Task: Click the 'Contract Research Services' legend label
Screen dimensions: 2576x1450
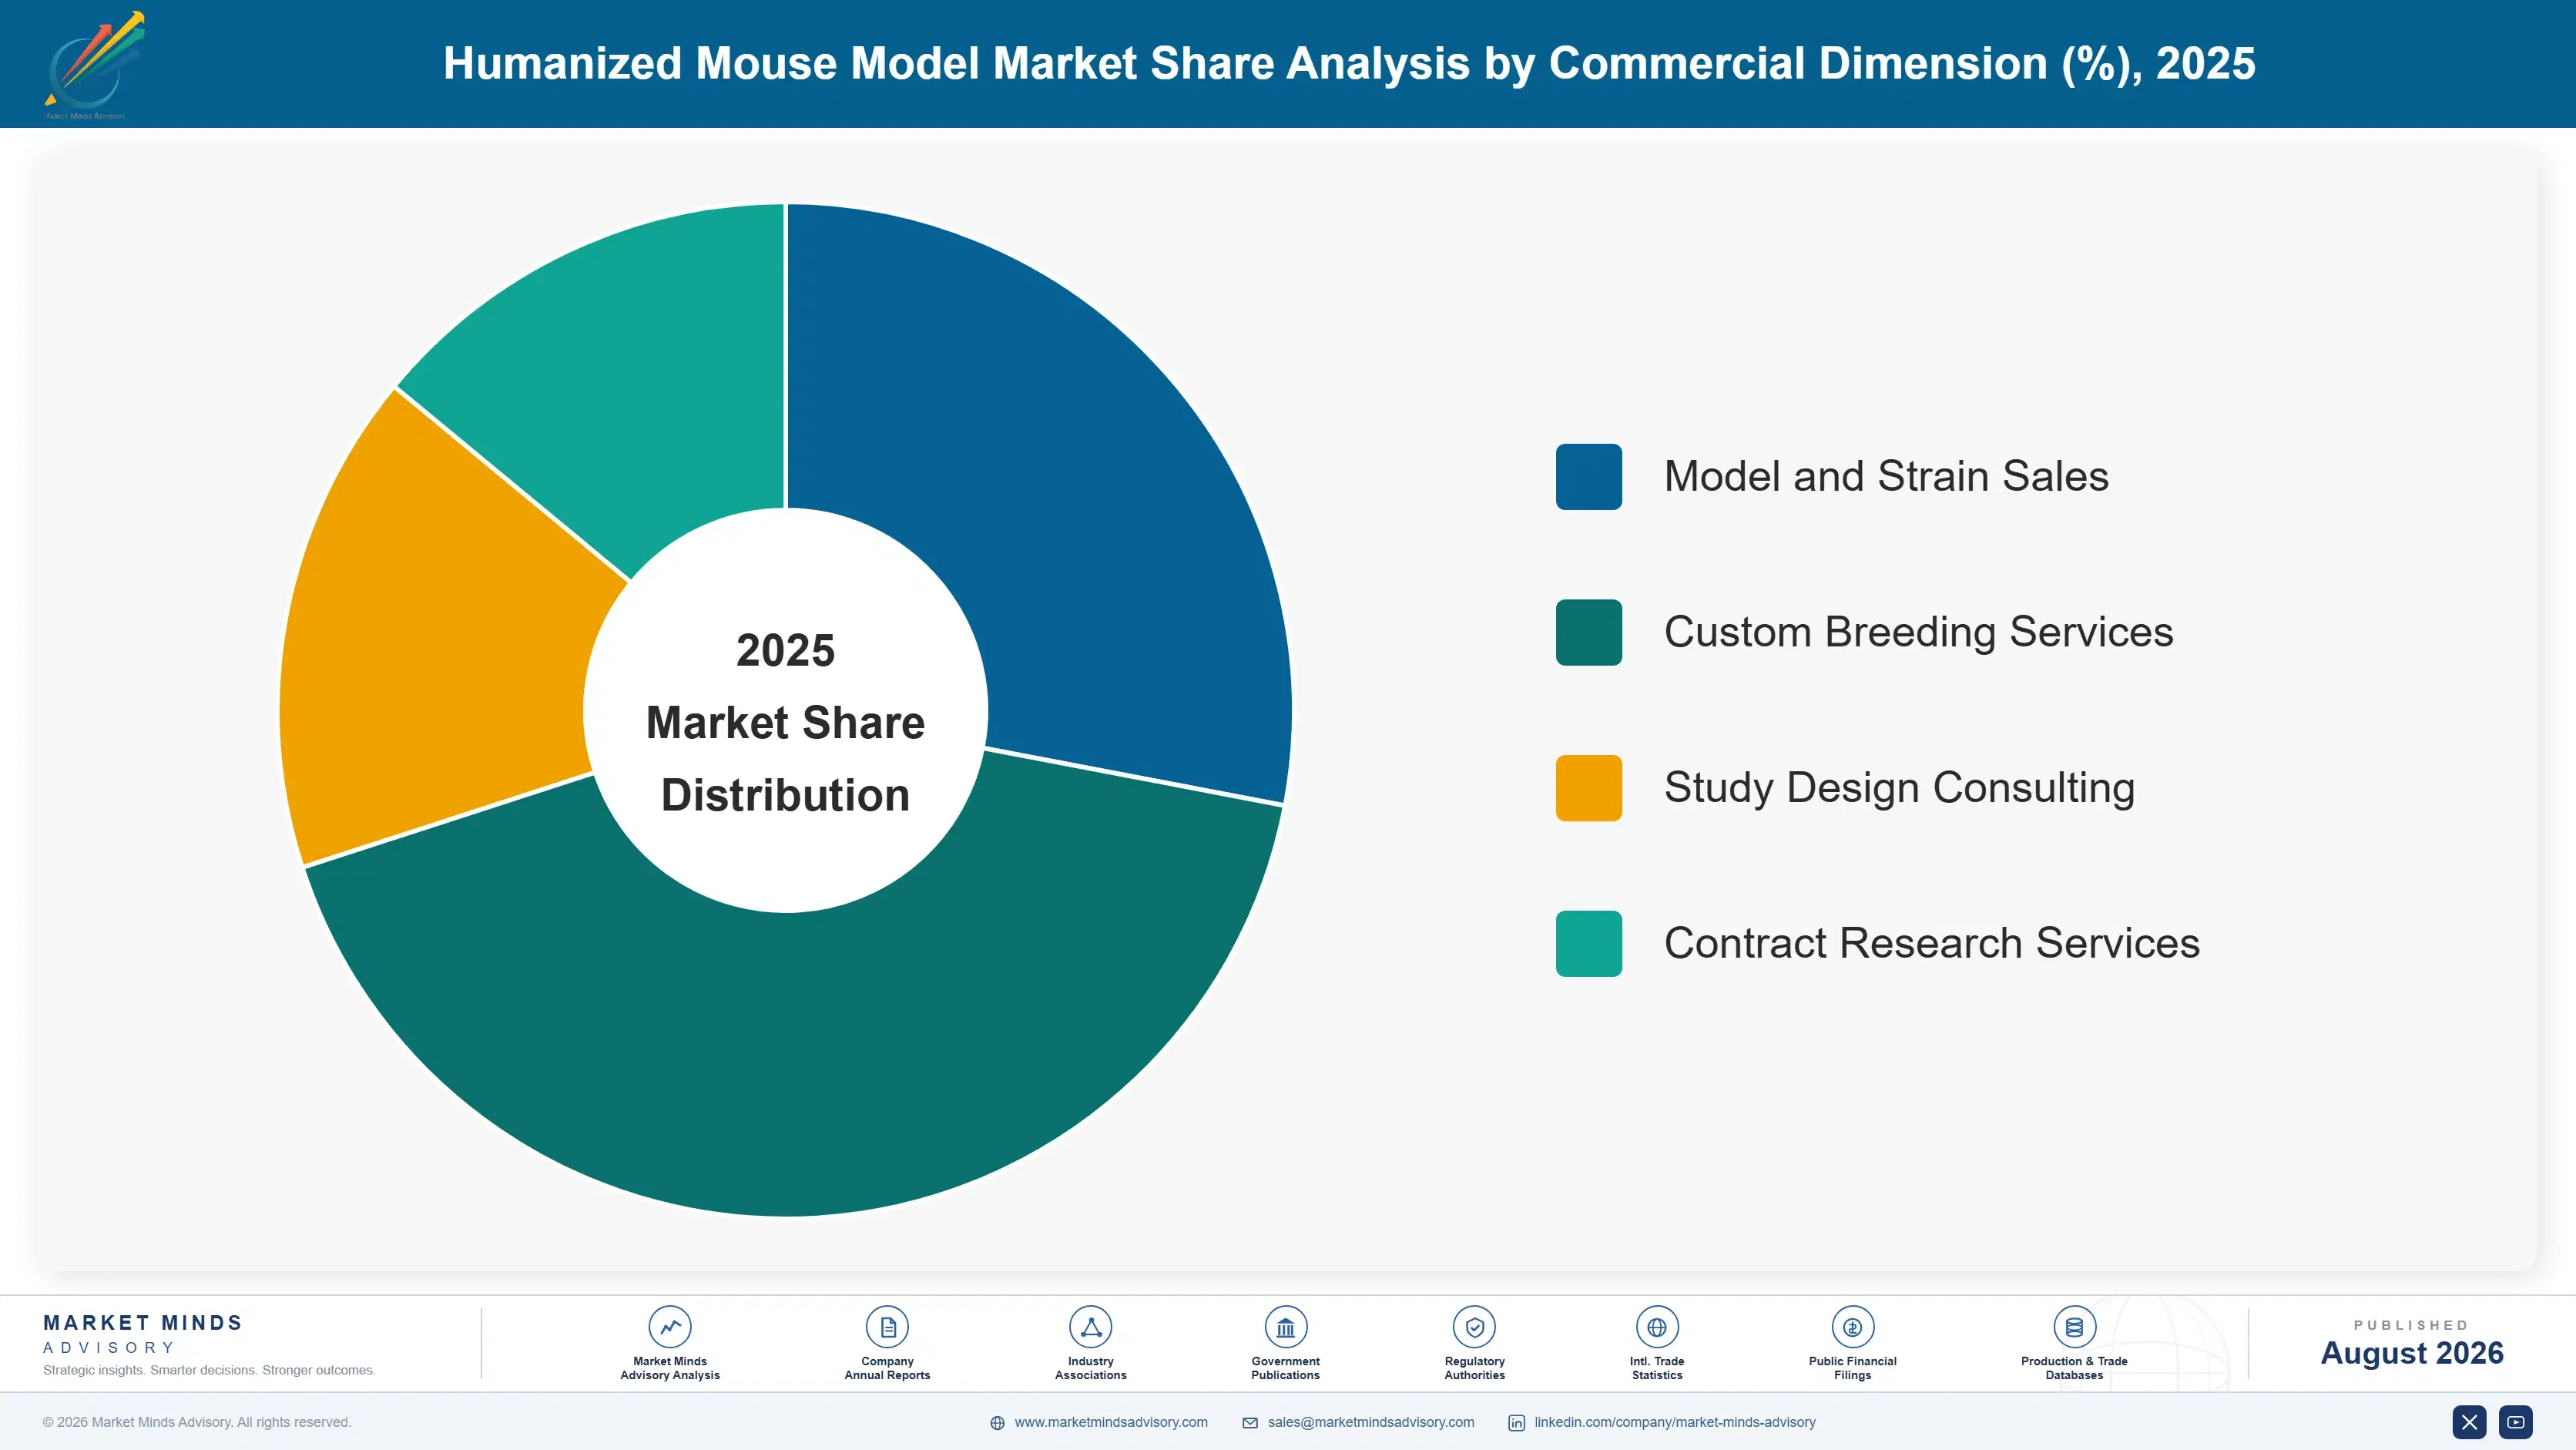Action: 1931,943
